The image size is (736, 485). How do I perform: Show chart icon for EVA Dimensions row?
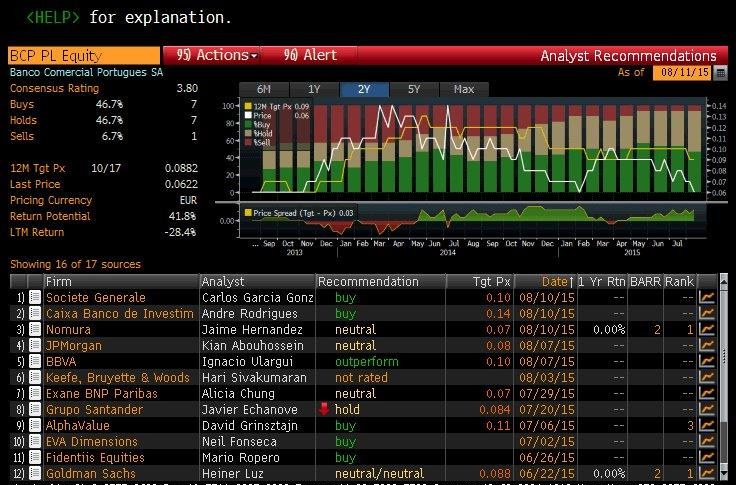707,441
